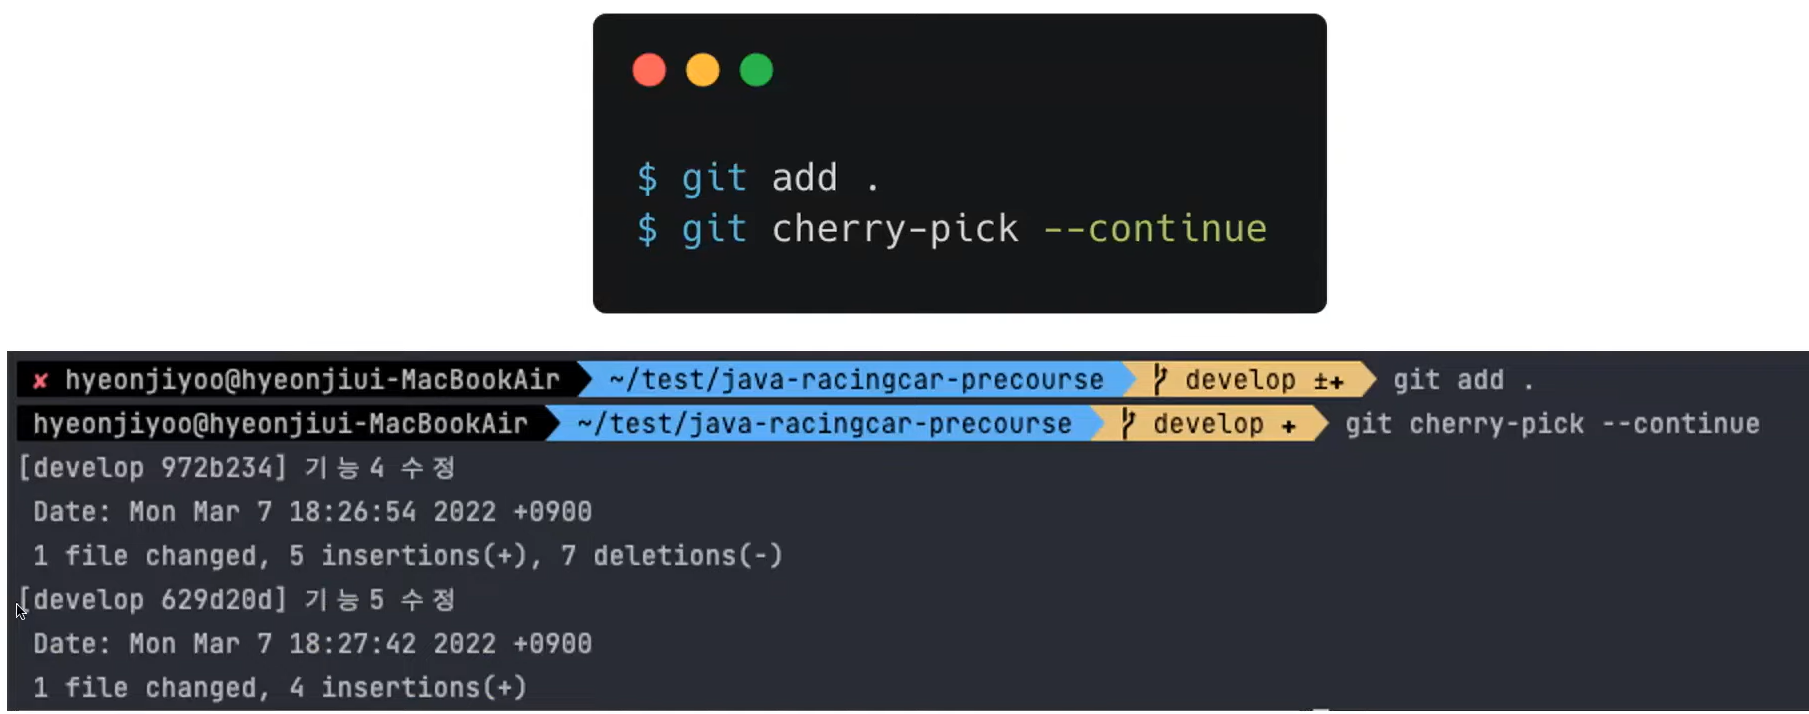Click the first '$' prompt in code card

tap(647, 179)
